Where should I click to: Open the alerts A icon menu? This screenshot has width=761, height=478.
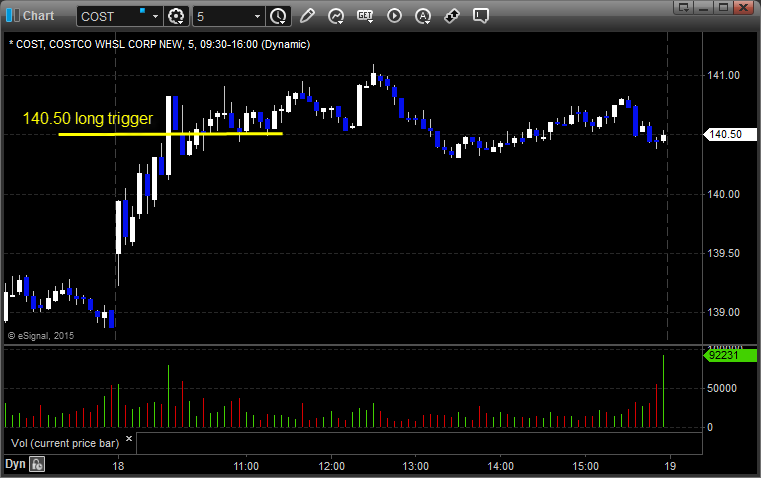423,16
